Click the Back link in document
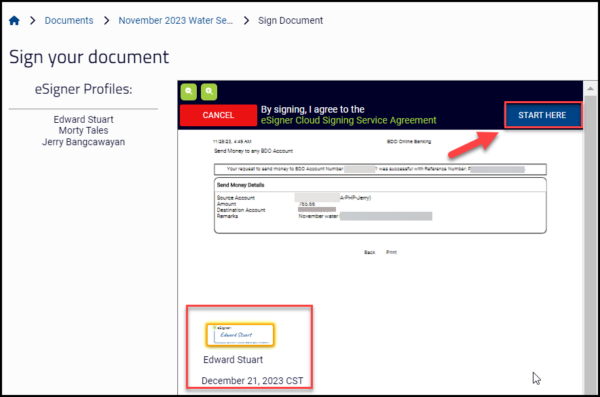Viewport: 600px width, 397px height. [x=370, y=252]
